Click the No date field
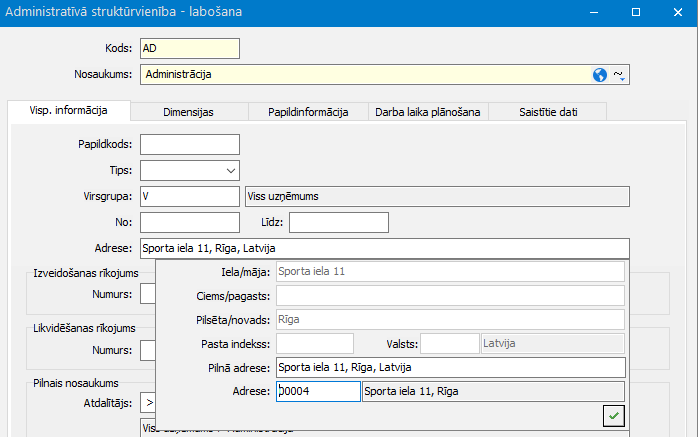Viewport: 698px width, 437px height. 190,221
